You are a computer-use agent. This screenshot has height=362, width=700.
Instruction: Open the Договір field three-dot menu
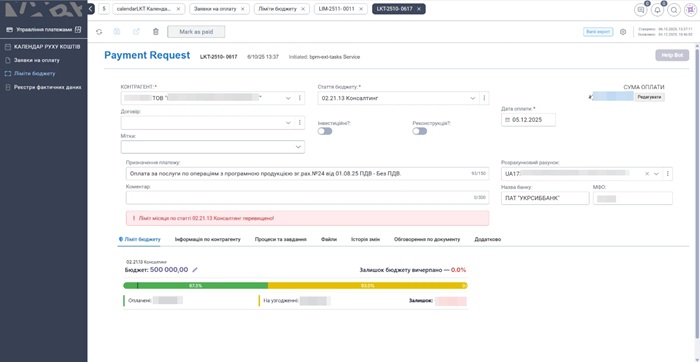(300, 122)
